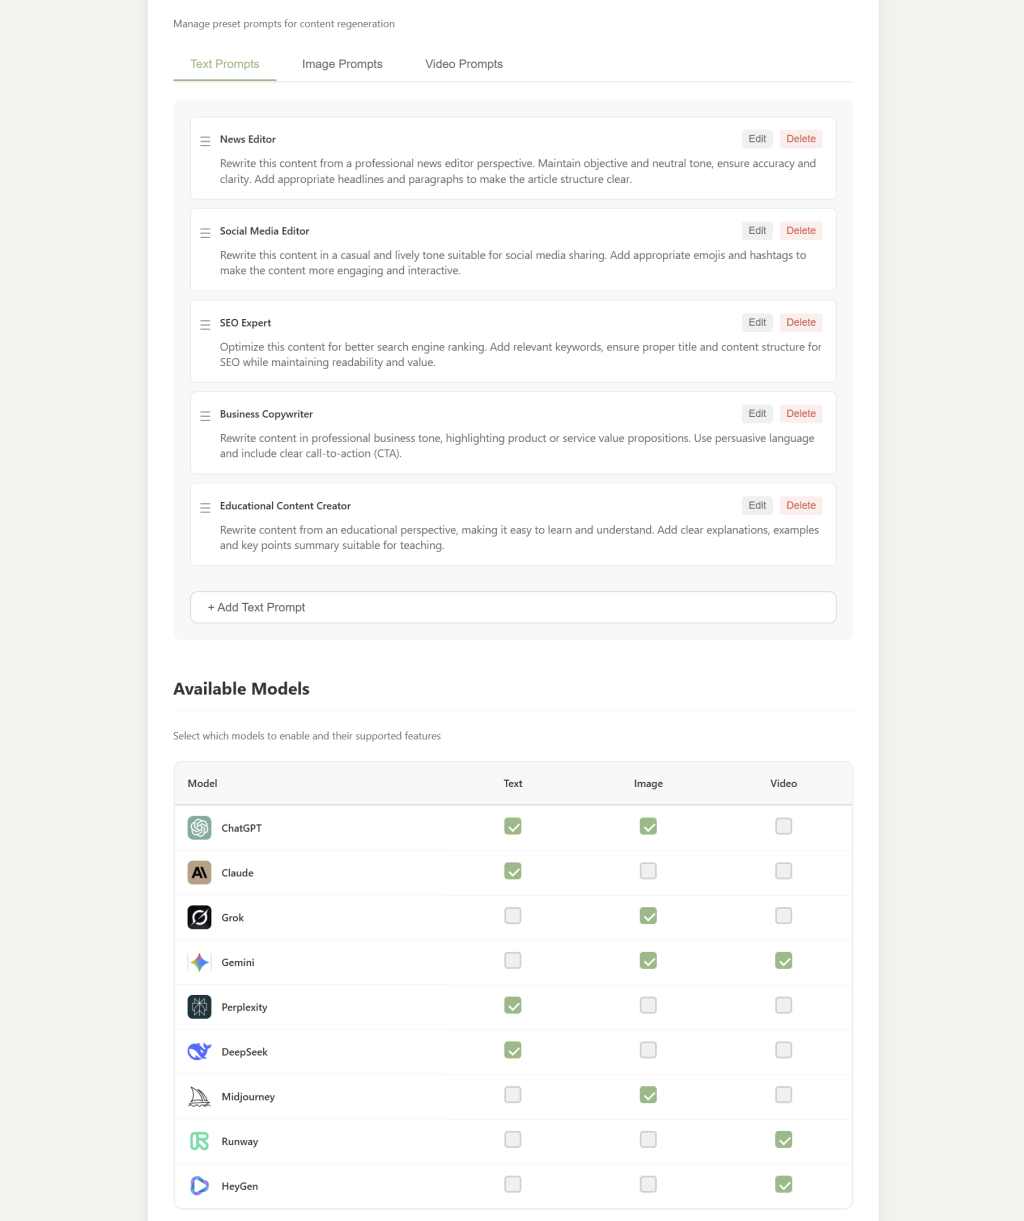Delete the Business Copywriter prompt
1024x1221 pixels.
pyautogui.click(x=800, y=414)
